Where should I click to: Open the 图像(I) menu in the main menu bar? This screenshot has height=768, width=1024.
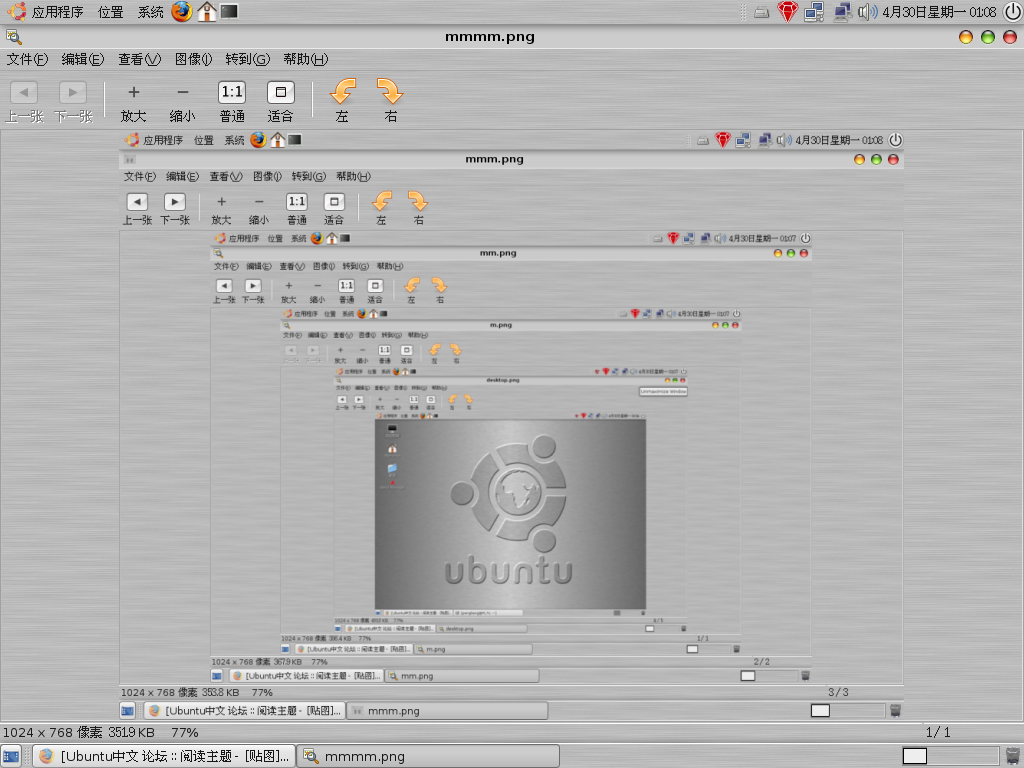[193, 59]
